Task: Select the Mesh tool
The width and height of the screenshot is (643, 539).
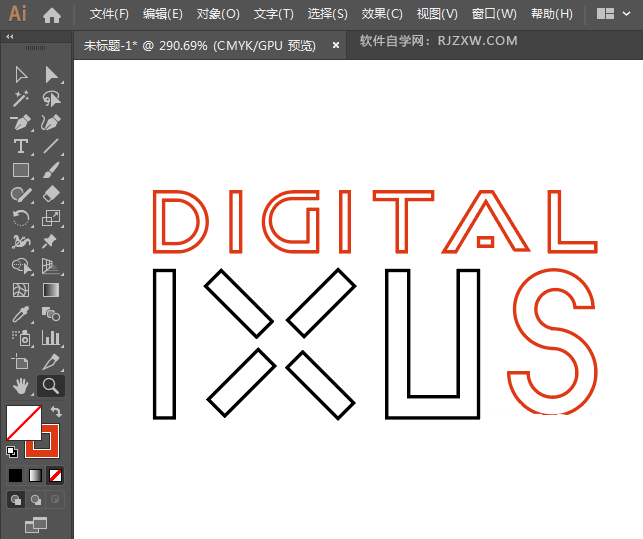Action: 21,290
